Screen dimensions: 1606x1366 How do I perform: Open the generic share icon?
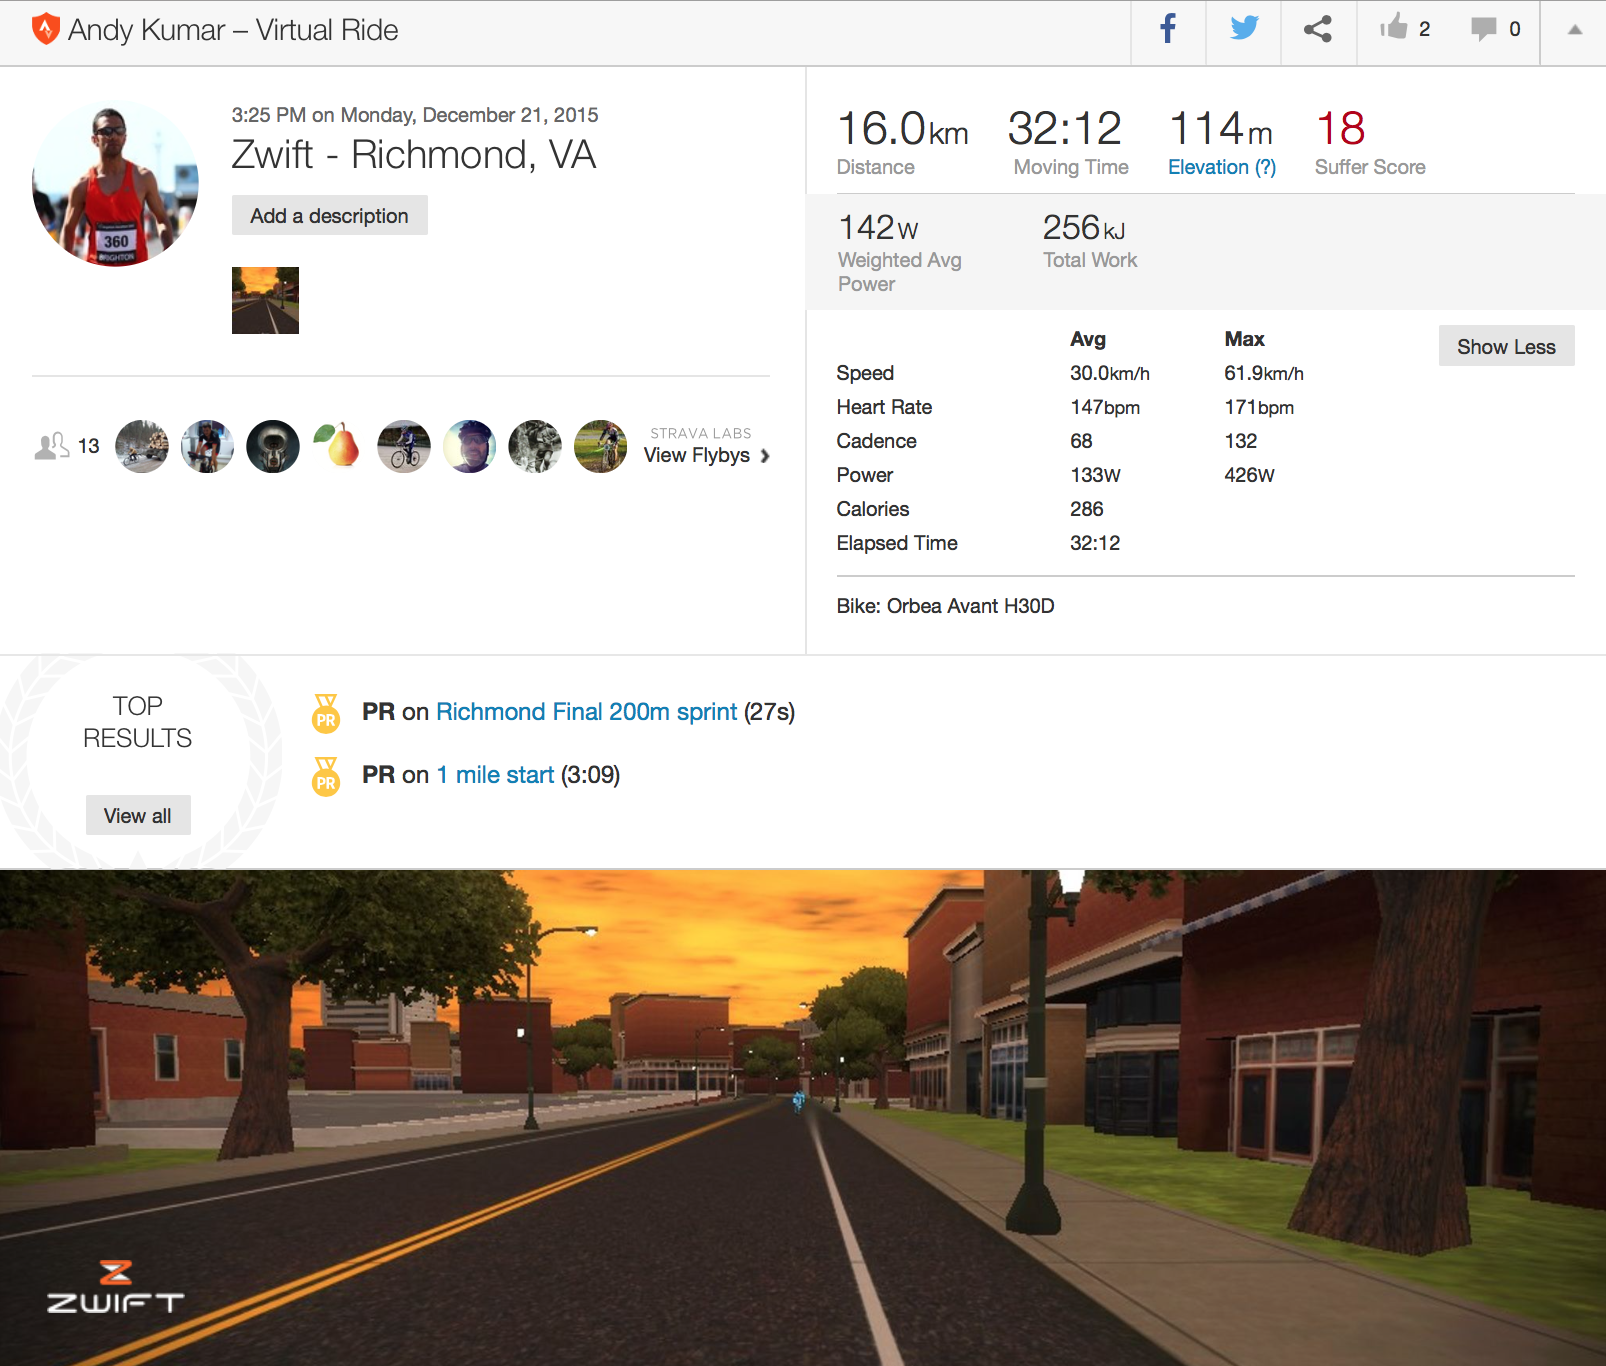click(1318, 29)
